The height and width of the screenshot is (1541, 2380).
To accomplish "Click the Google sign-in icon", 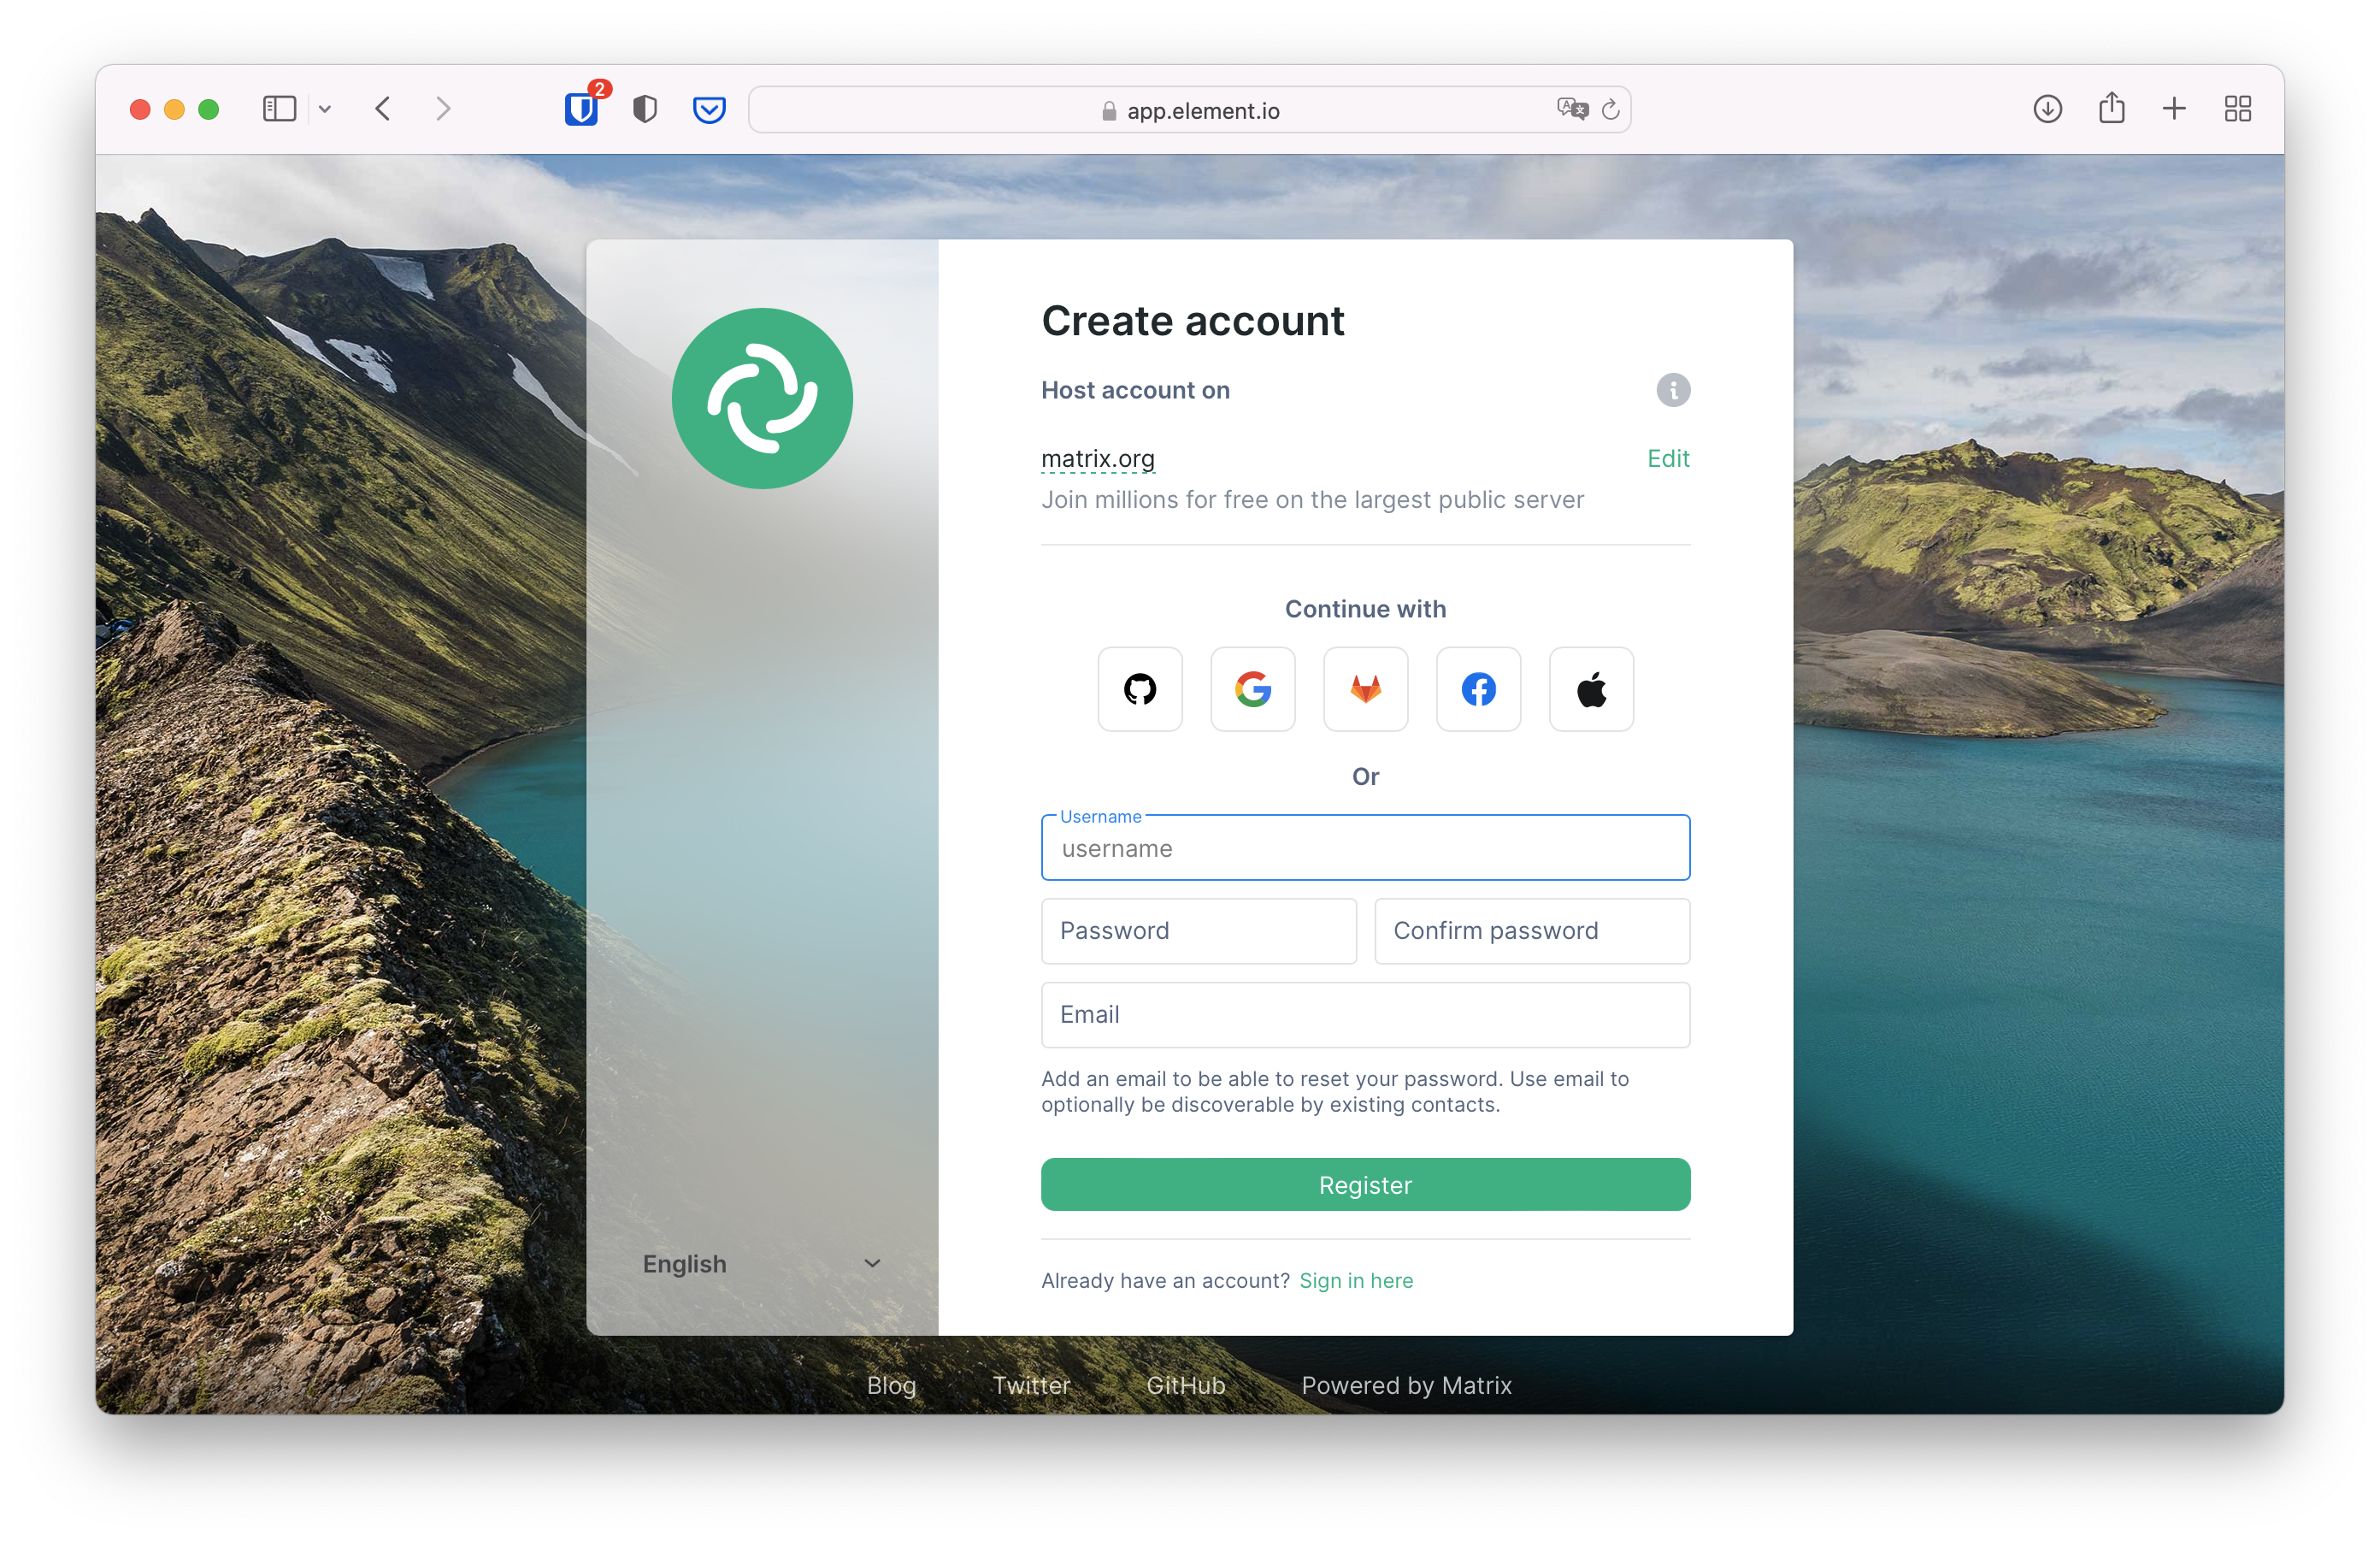I will click(x=1251, y=688).
